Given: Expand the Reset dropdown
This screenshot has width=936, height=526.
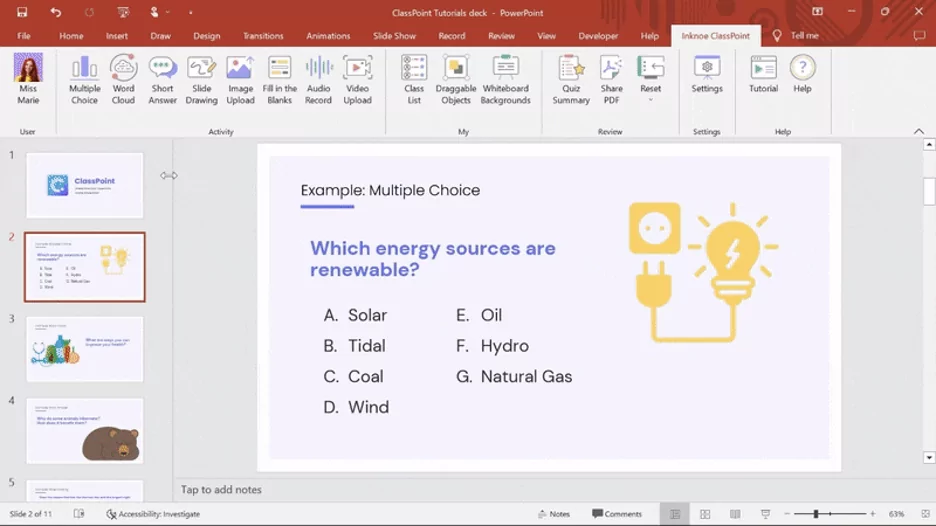Looking at the screenshot, I should [x=651, y=99].
